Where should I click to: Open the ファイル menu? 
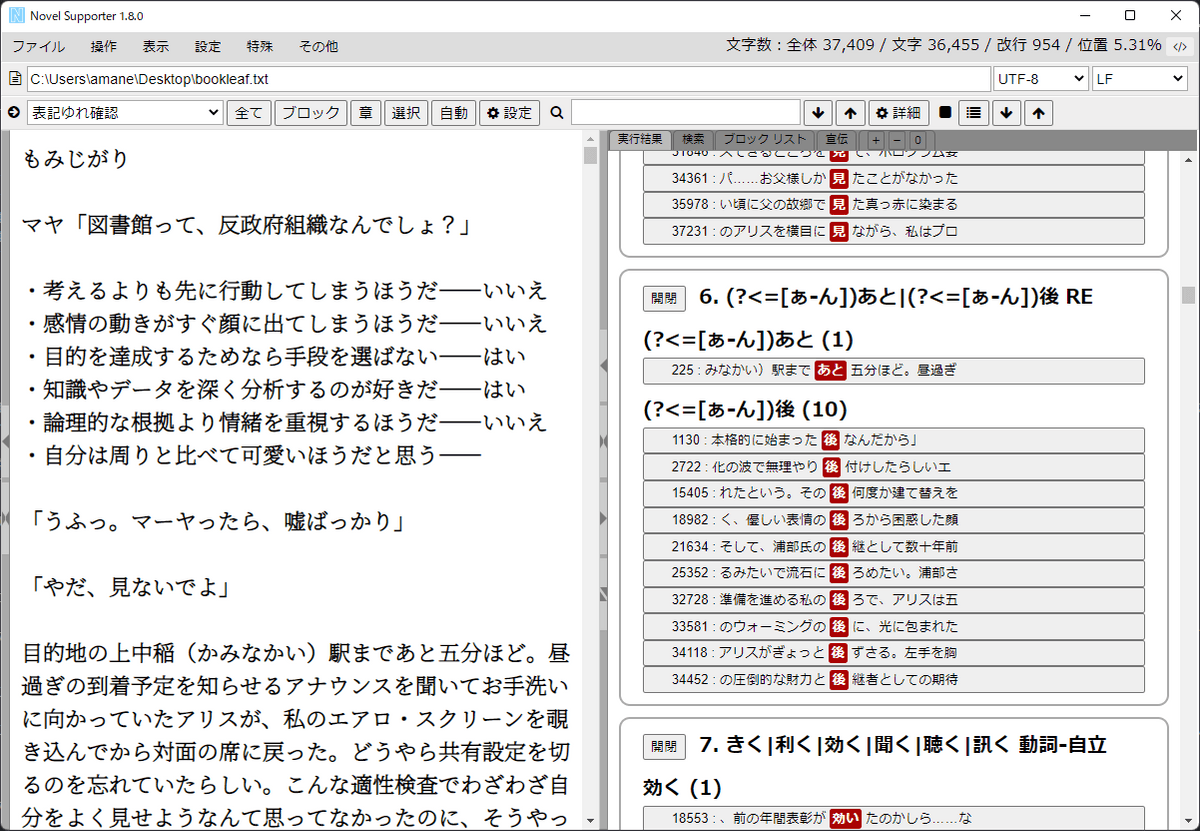[x=38, y=46]
